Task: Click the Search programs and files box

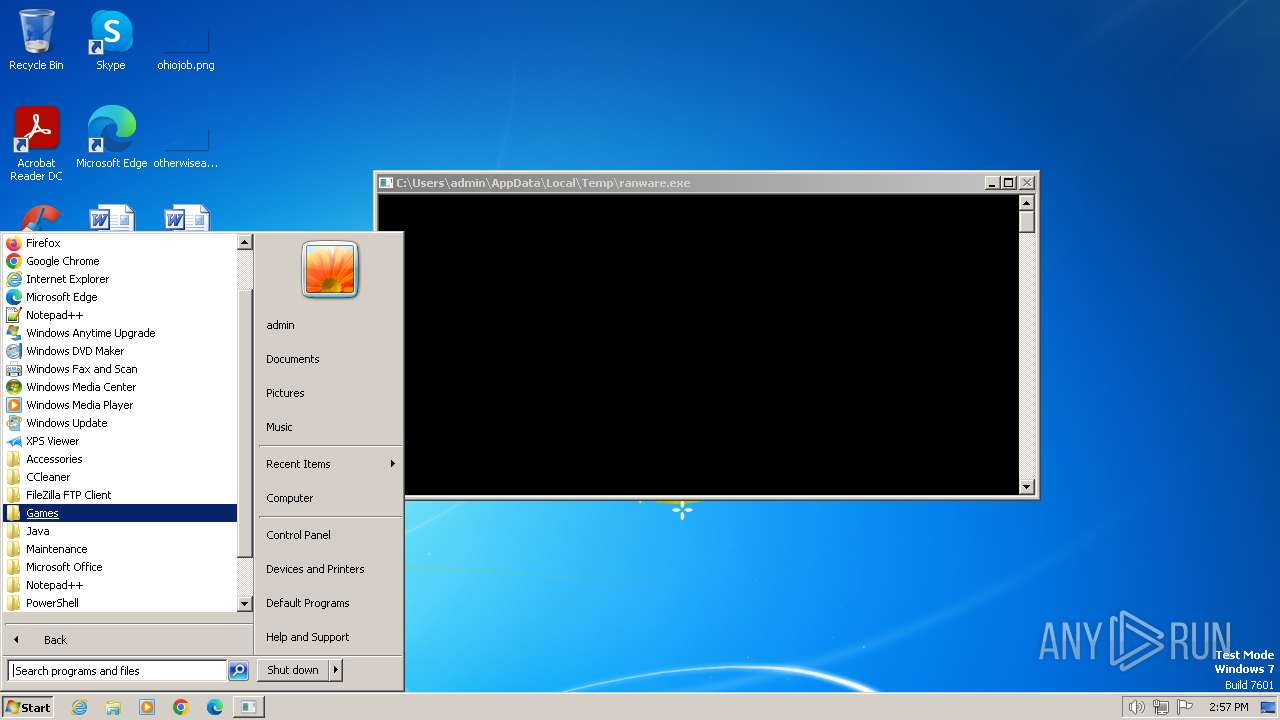Action: click(117, 671)
